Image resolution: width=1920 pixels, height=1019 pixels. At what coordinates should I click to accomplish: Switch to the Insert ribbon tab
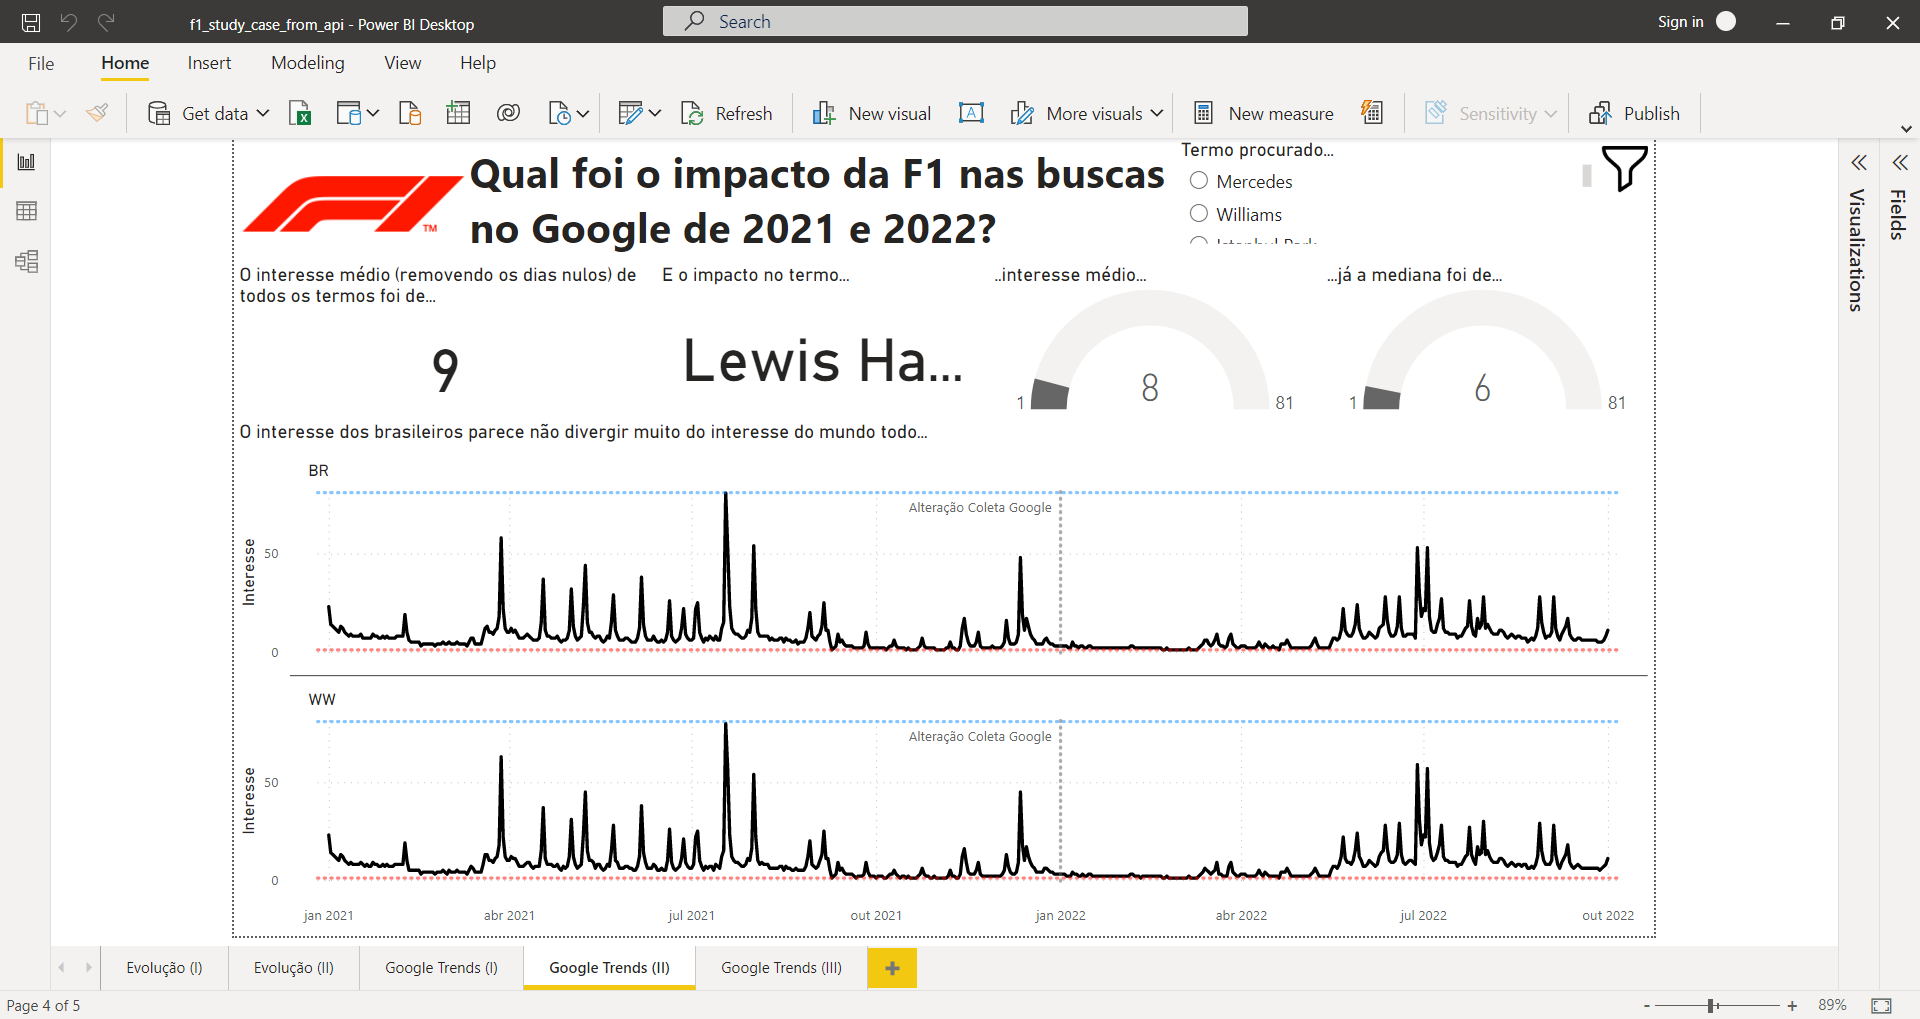pyautogui.click(x=209, y=63)
